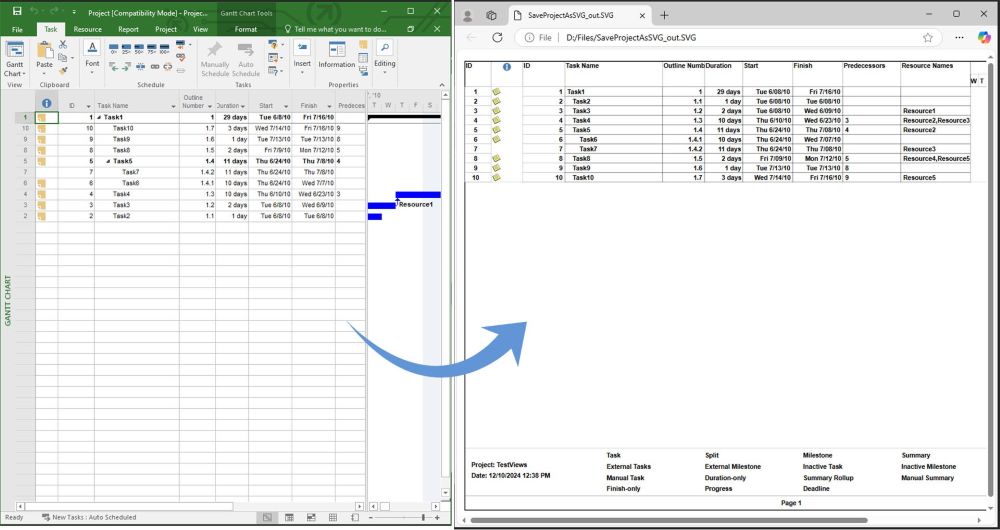Click the Format Painter brush icon
Viewport: 1000px width, 530px height.
tap(64, 69)
